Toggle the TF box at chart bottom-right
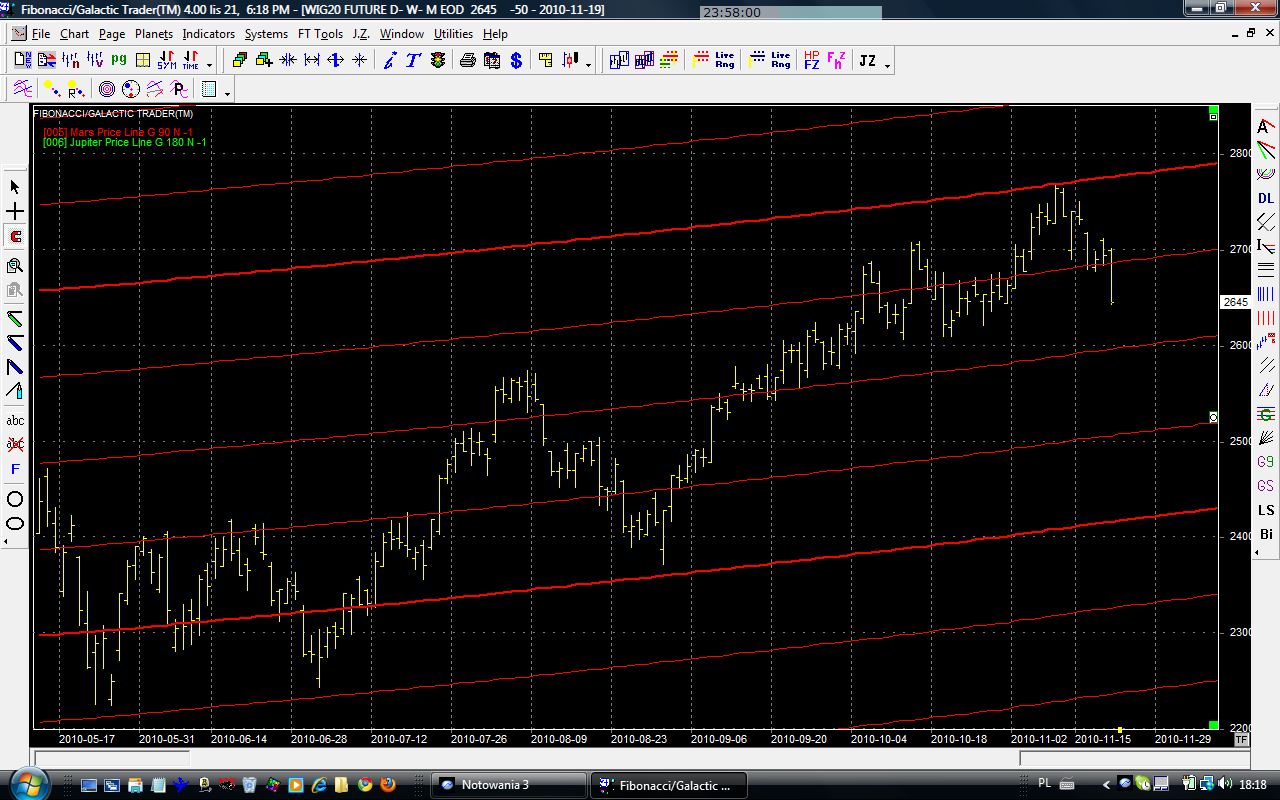The image size is (1280, 800). [x=1241, y=740]
